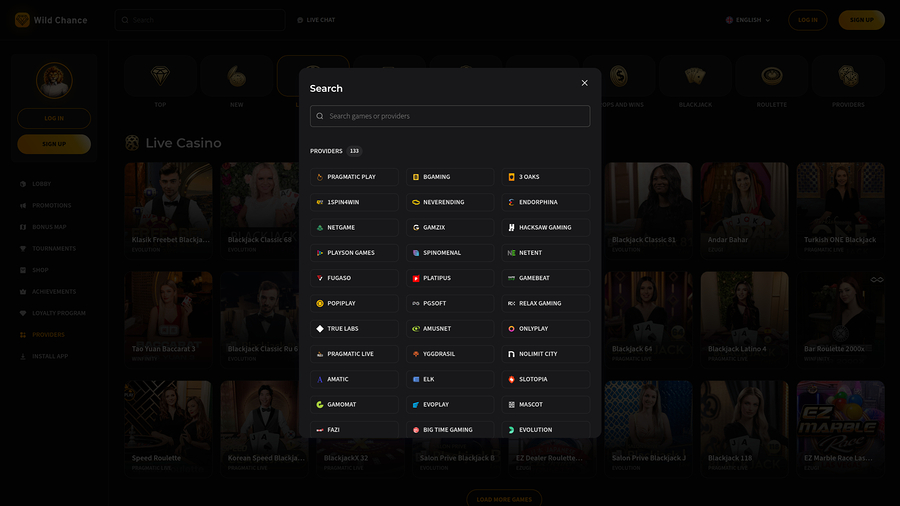Image resolution: width=900 pixels, height=506 pixels.
Task: Open Bonus Map in the sidebar
Action: tap(43, 227)
